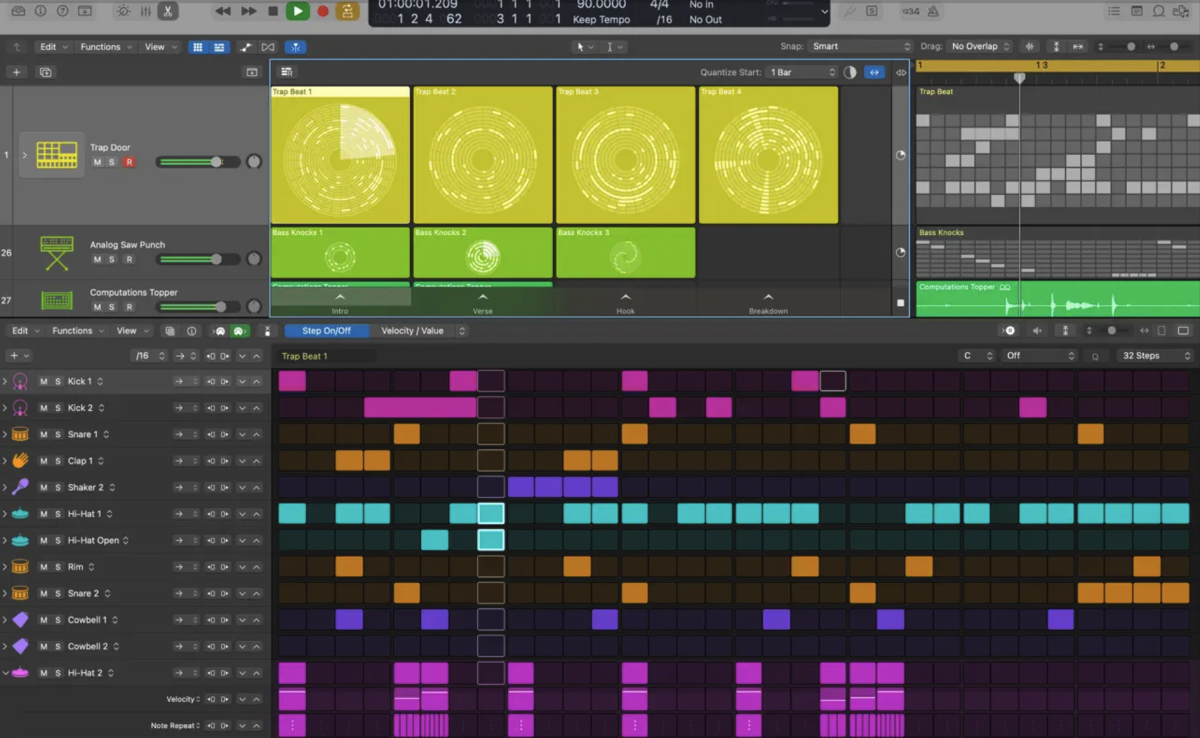Screen dimensions: 1200x738
Task: Select the Velocity / Value edit mode
Action: coord(412,331)
